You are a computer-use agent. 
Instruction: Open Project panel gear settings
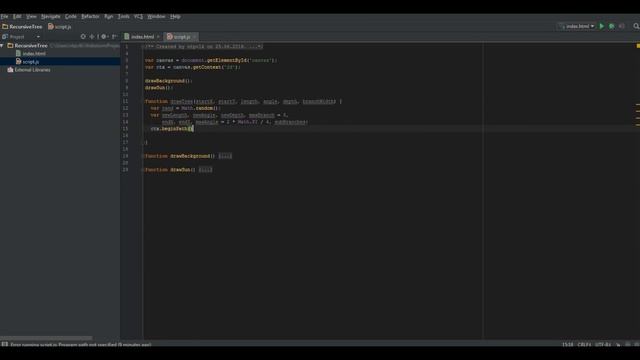(x=104, y=36)
